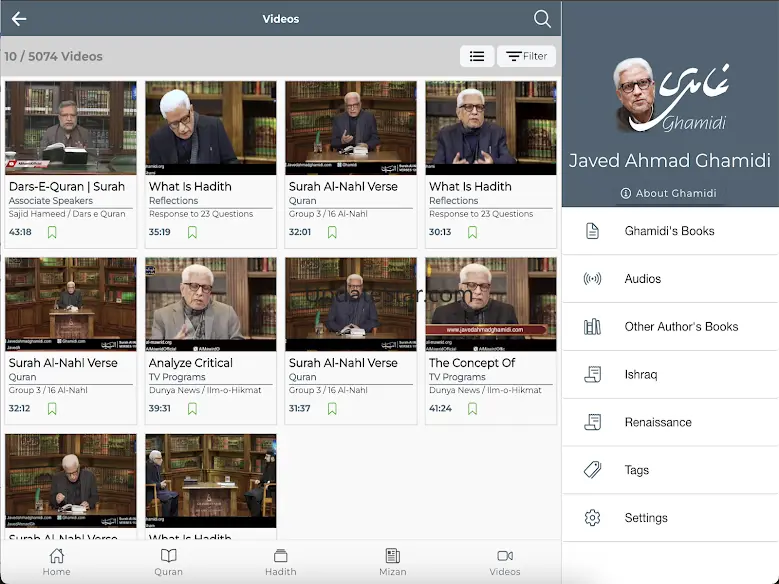Switch to the Quran tab
Image resolution: width=779 pixels, height=584 pixels.
(168, 562)
